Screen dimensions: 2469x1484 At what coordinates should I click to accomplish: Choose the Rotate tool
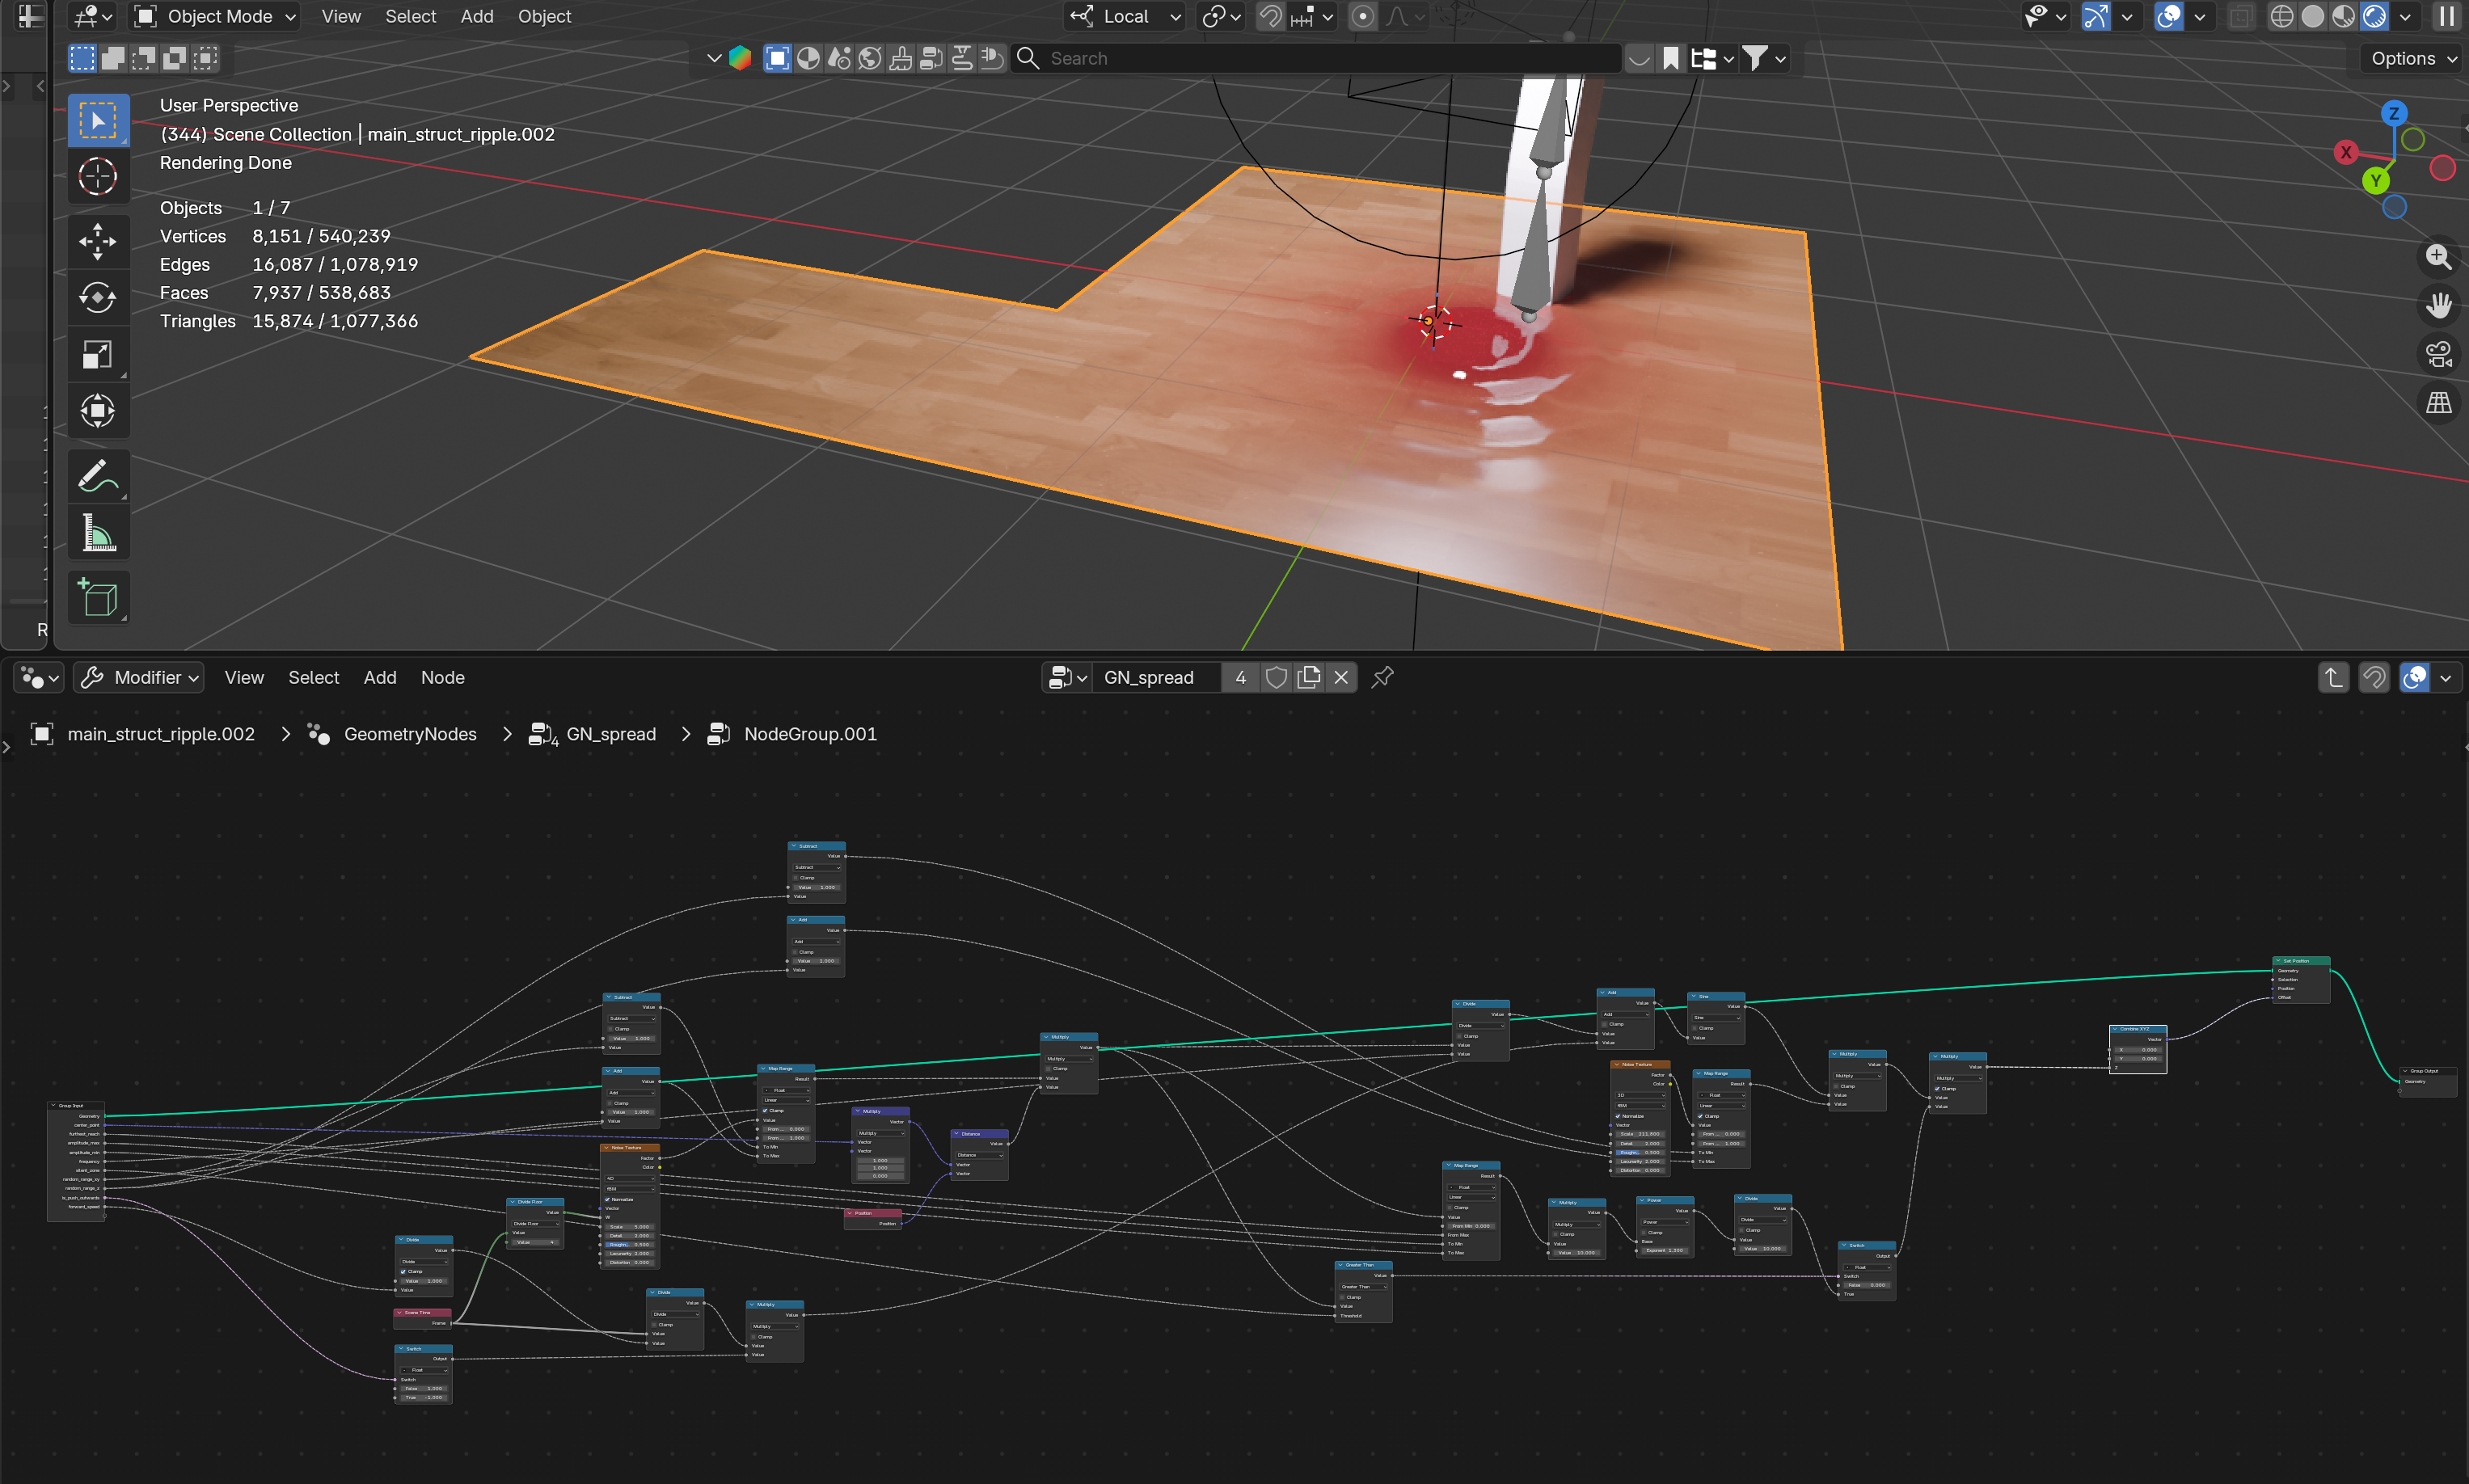pos(98,298)
